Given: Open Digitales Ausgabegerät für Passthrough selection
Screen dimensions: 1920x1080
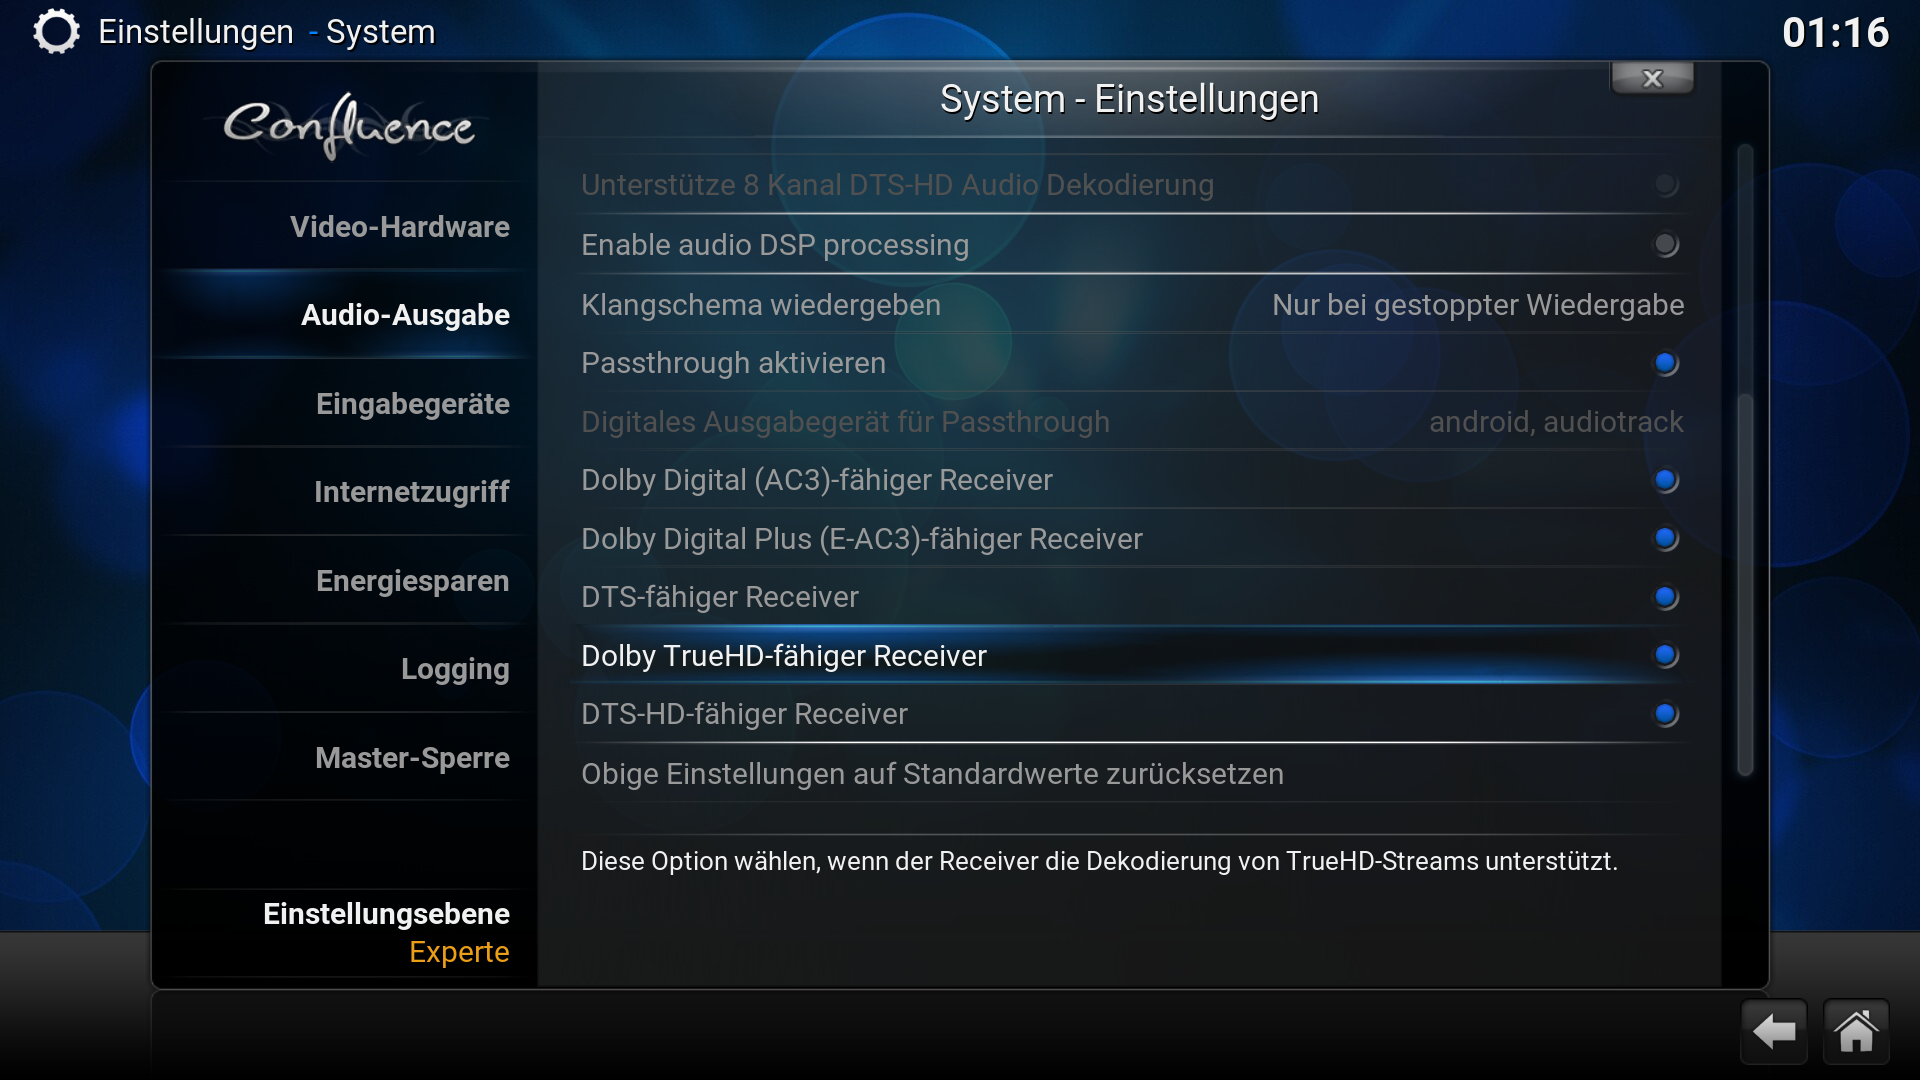Looking at the screenshot, I should click(1132, 421).
